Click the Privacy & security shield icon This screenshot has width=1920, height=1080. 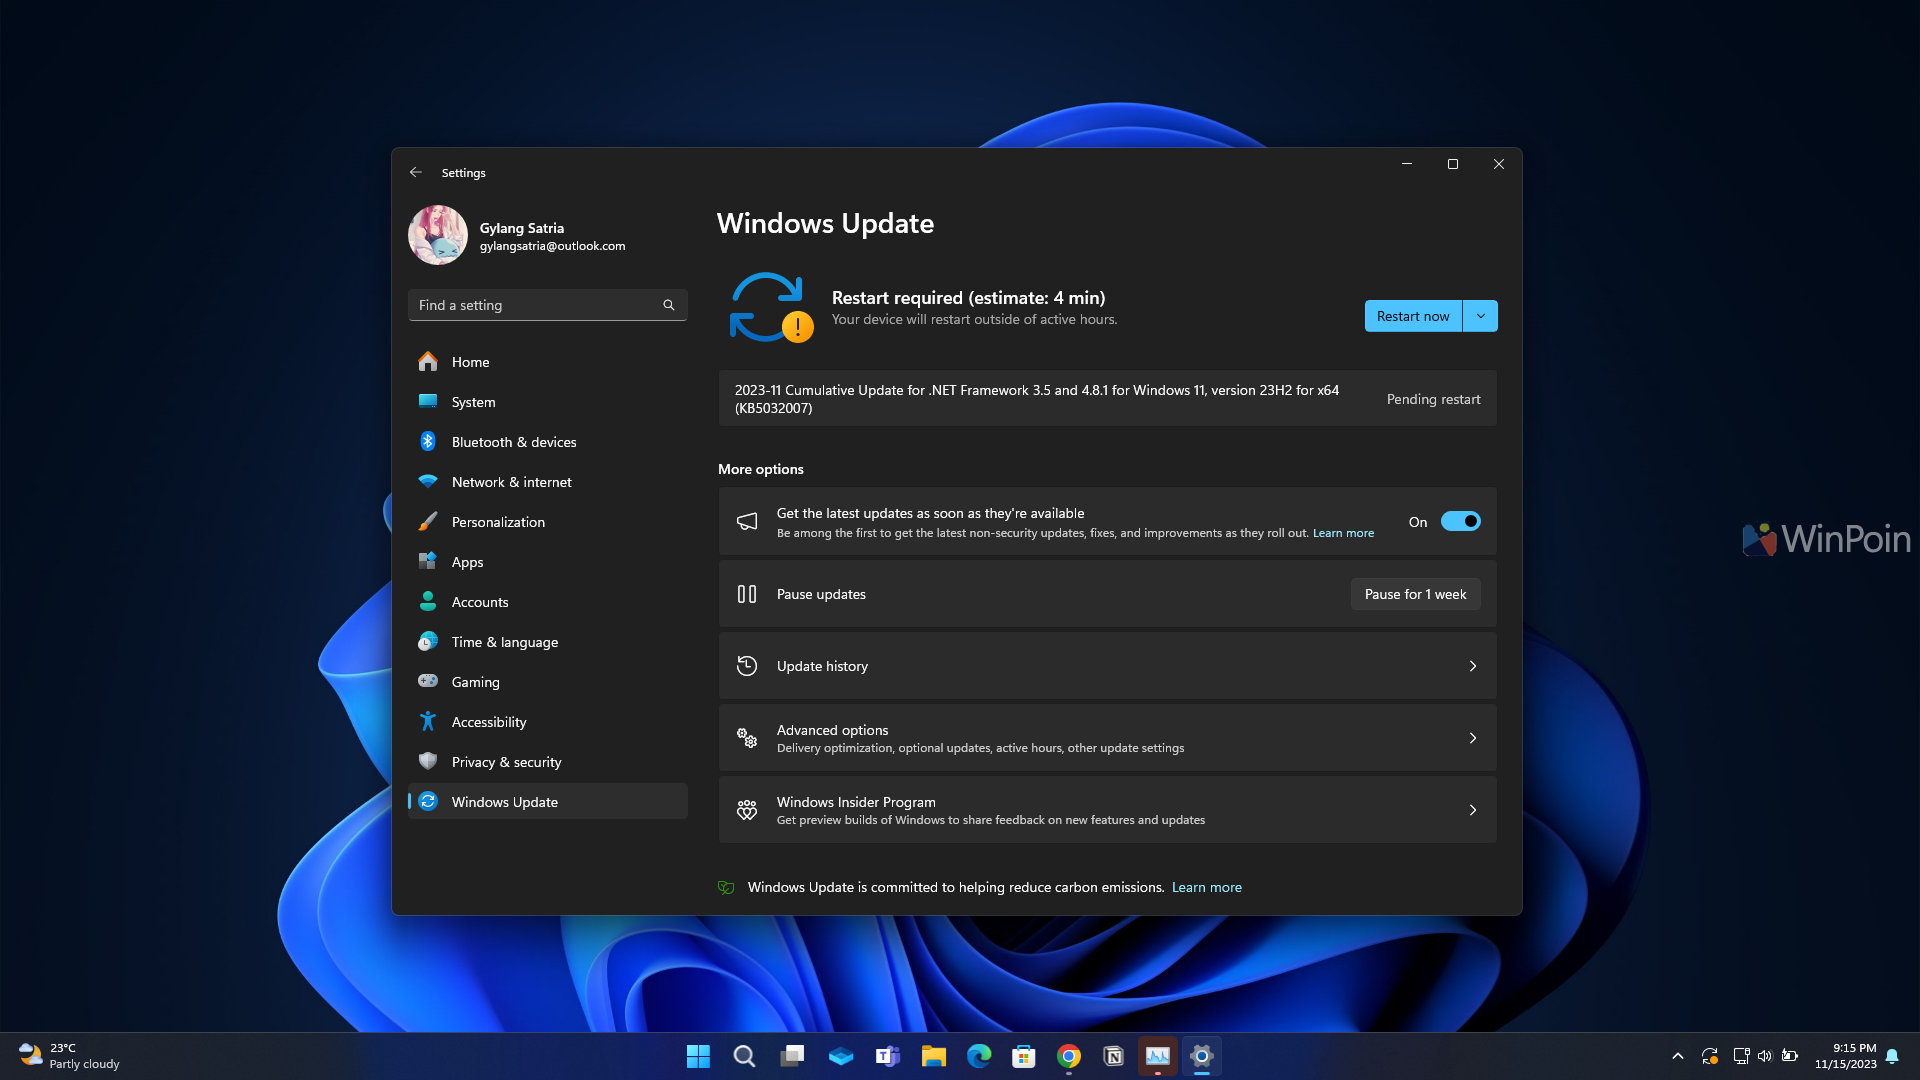click(x=428, y=761)
